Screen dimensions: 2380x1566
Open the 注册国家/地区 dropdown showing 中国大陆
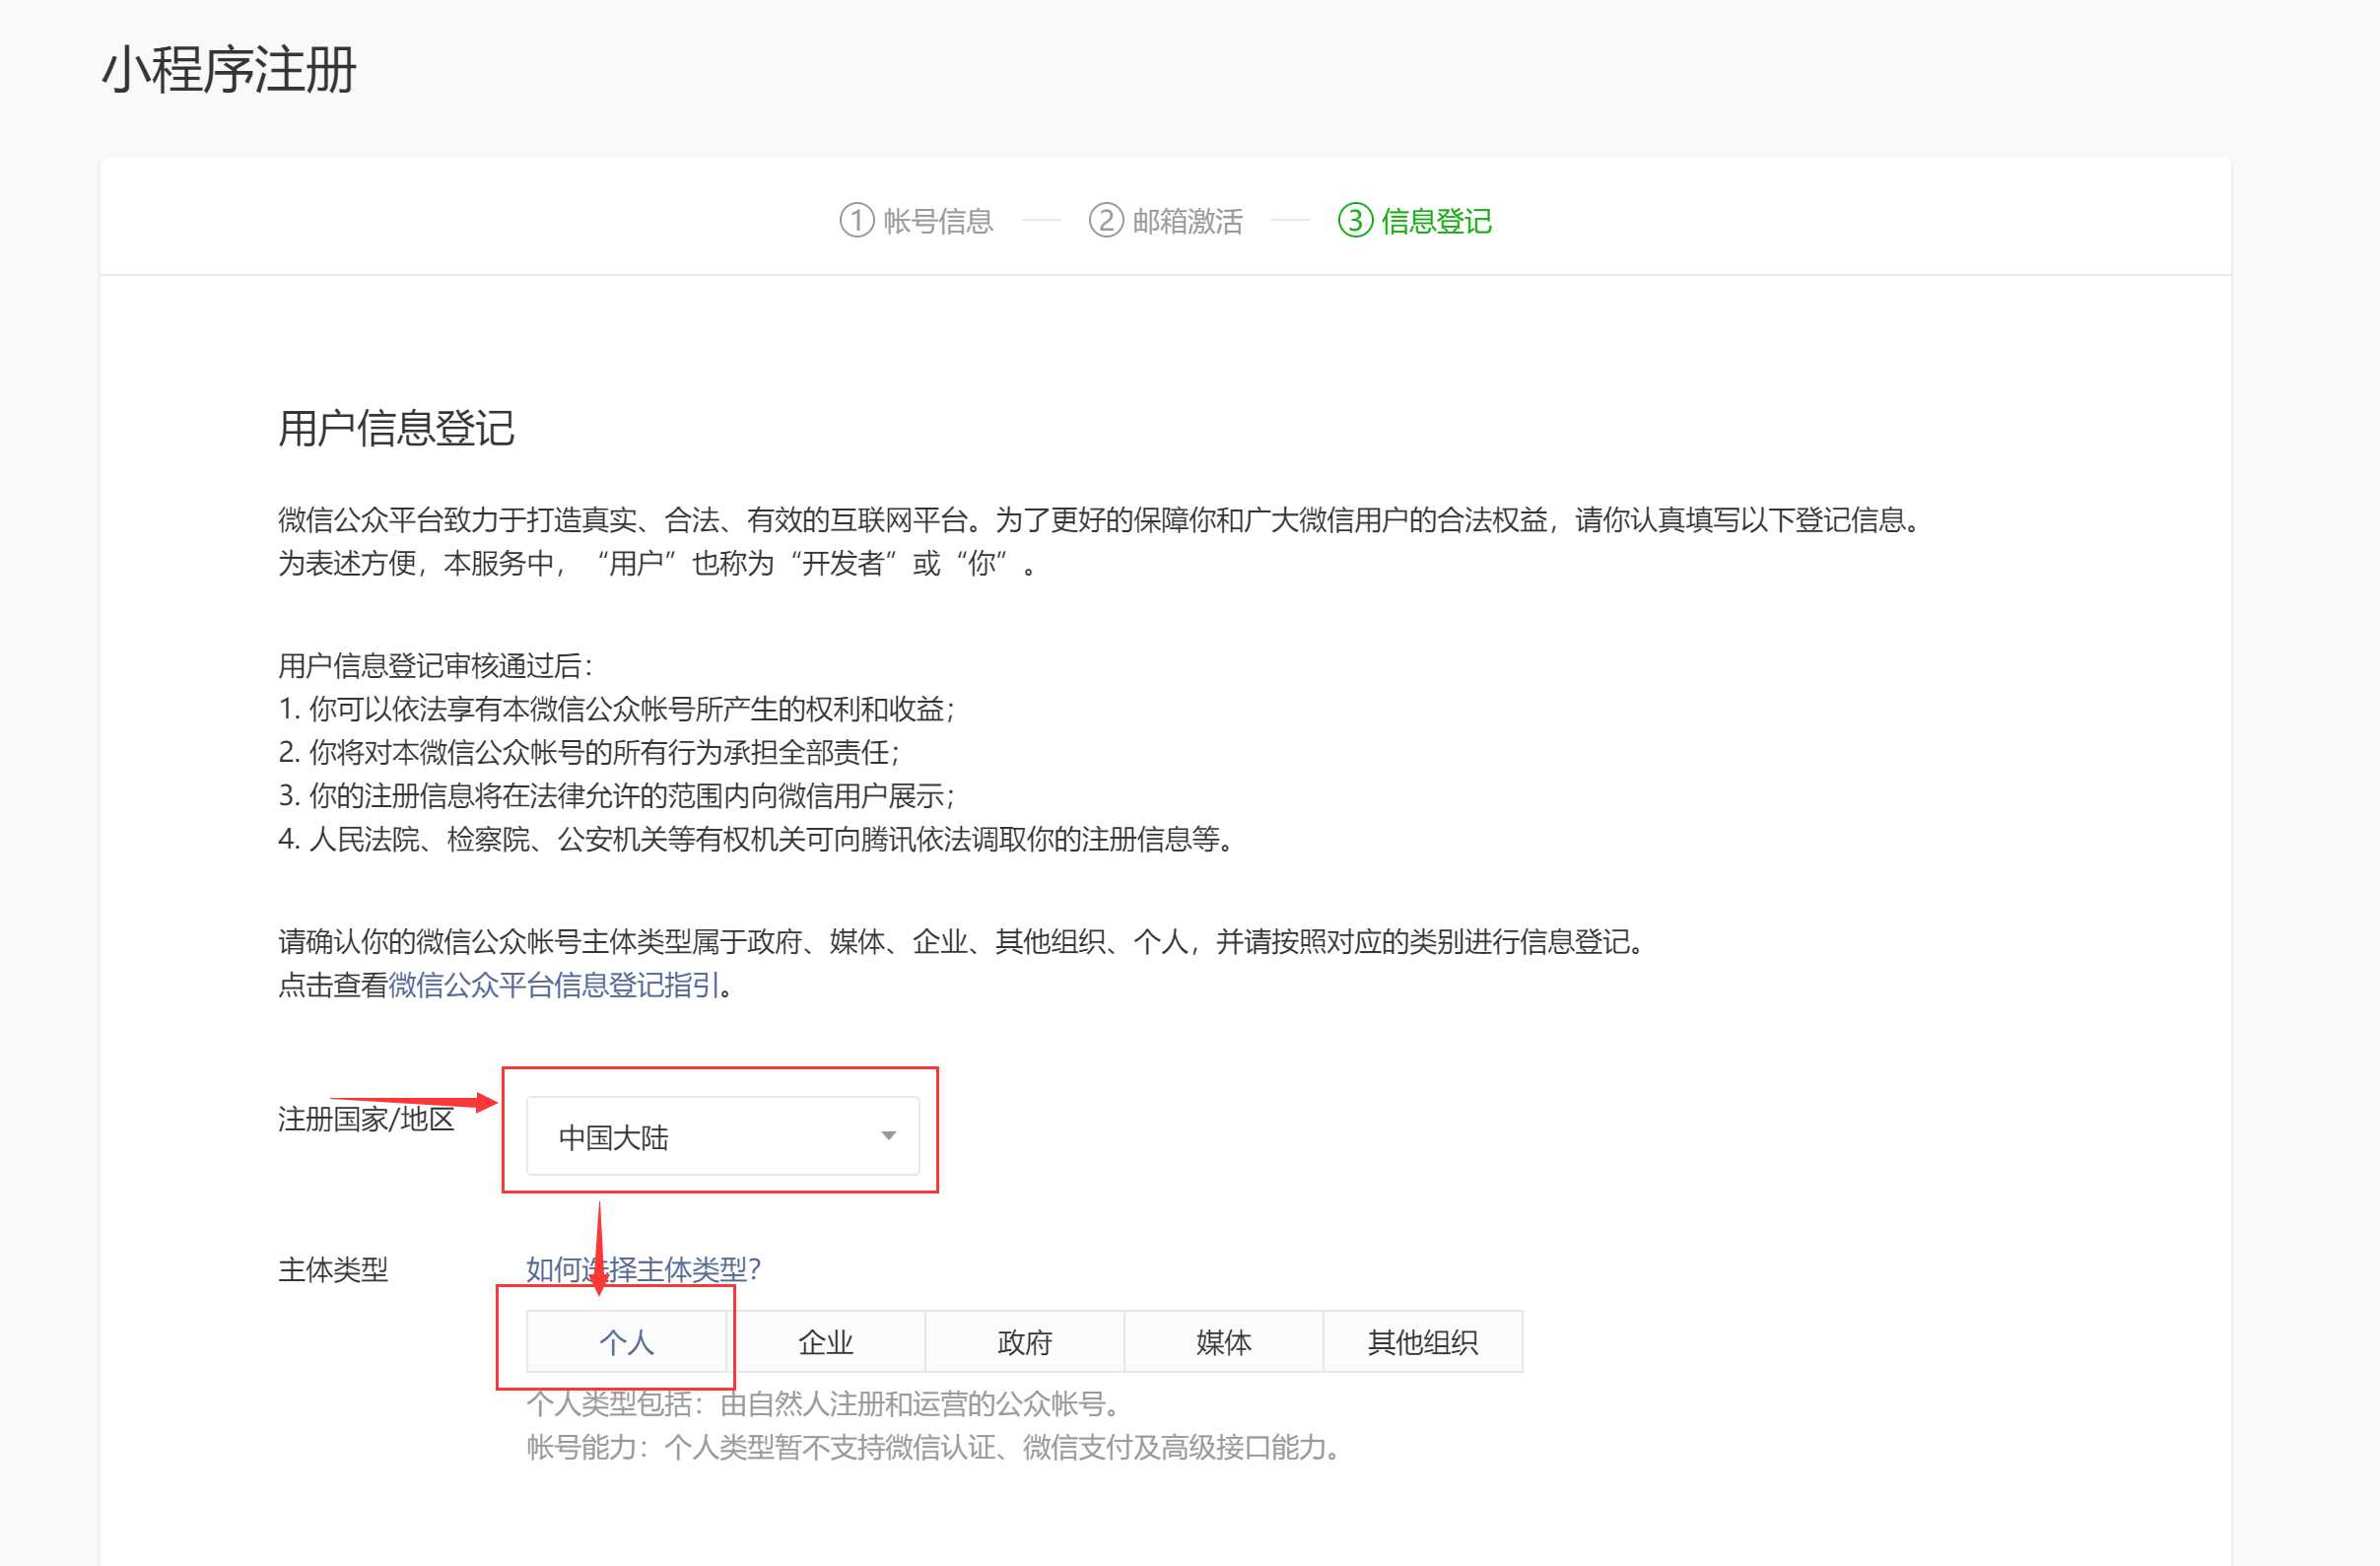(722, 1136)
